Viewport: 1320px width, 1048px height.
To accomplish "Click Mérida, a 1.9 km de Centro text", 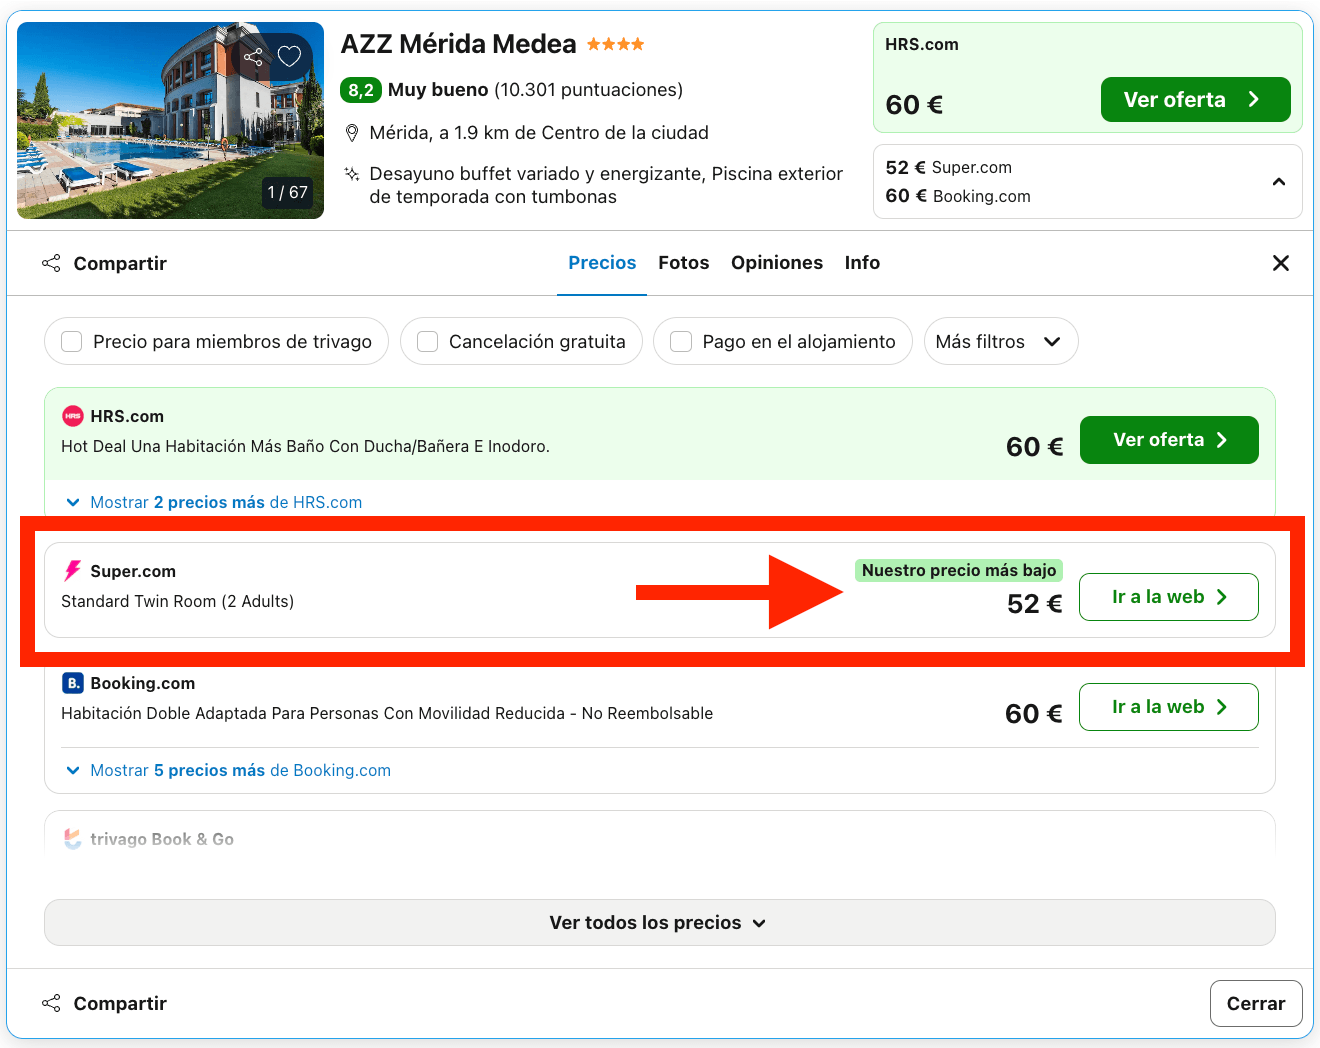I will tap(539, 133).
